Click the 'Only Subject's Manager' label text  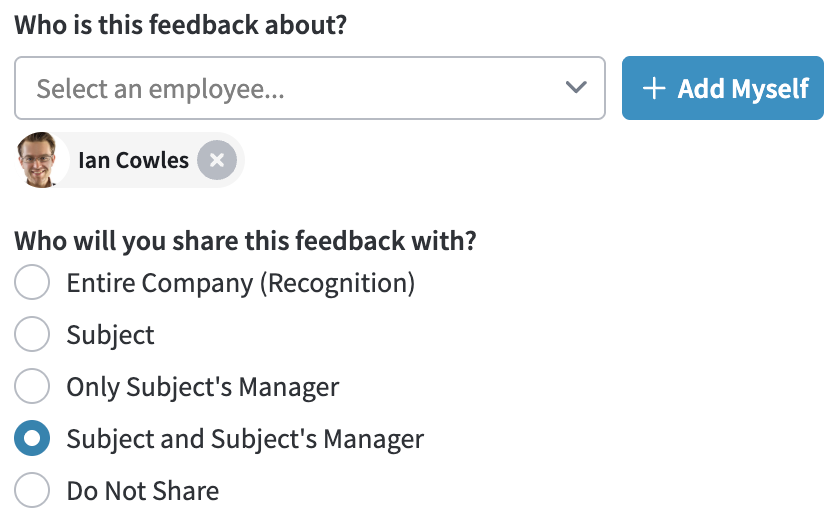point(203,388)
